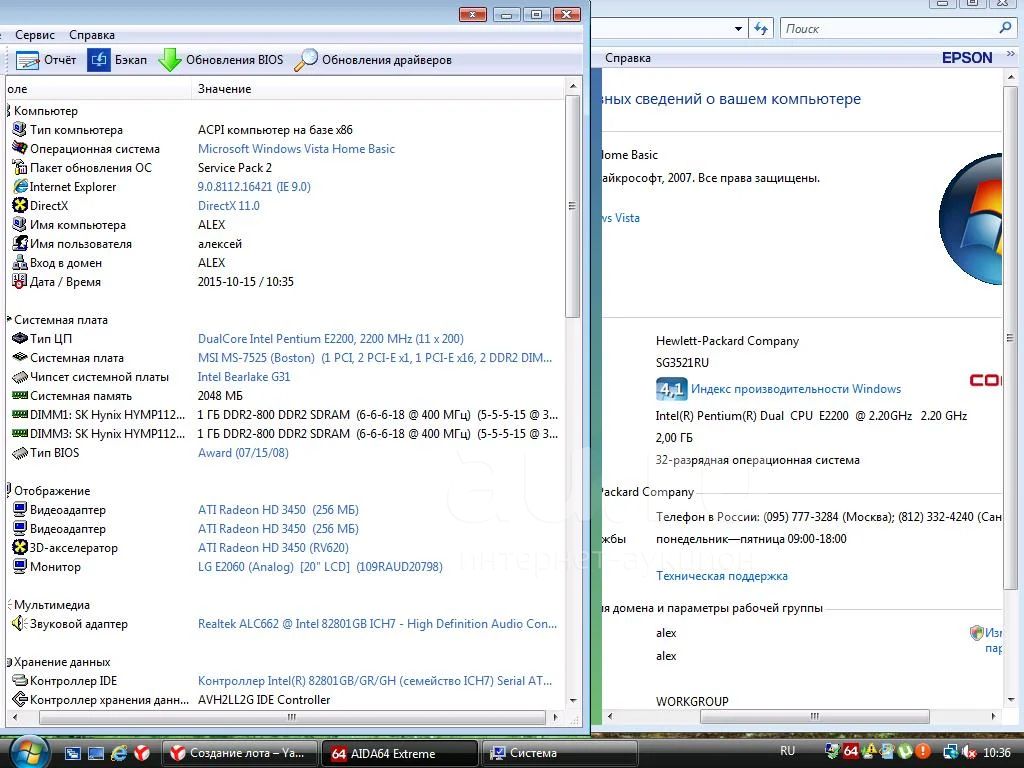
Task: Click the 3D-акселератор row icon
Action: tap(20, 547)
